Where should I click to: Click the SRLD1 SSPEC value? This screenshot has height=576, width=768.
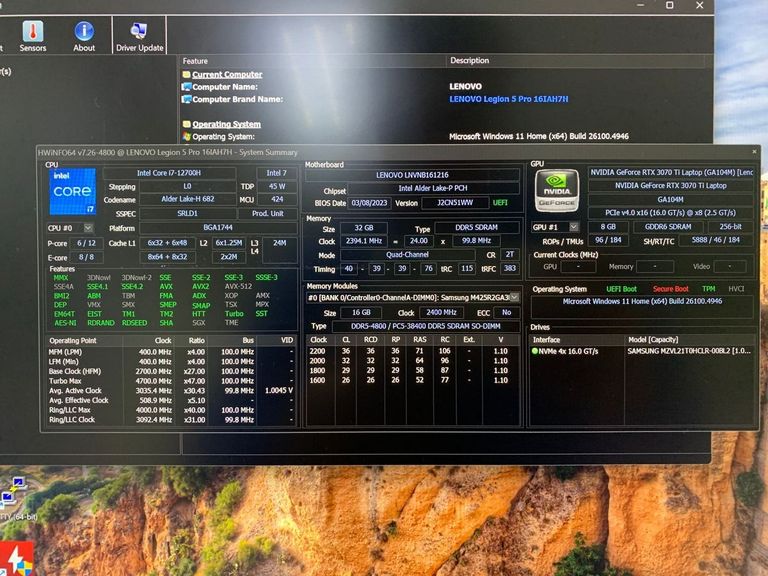click(187, 214)
